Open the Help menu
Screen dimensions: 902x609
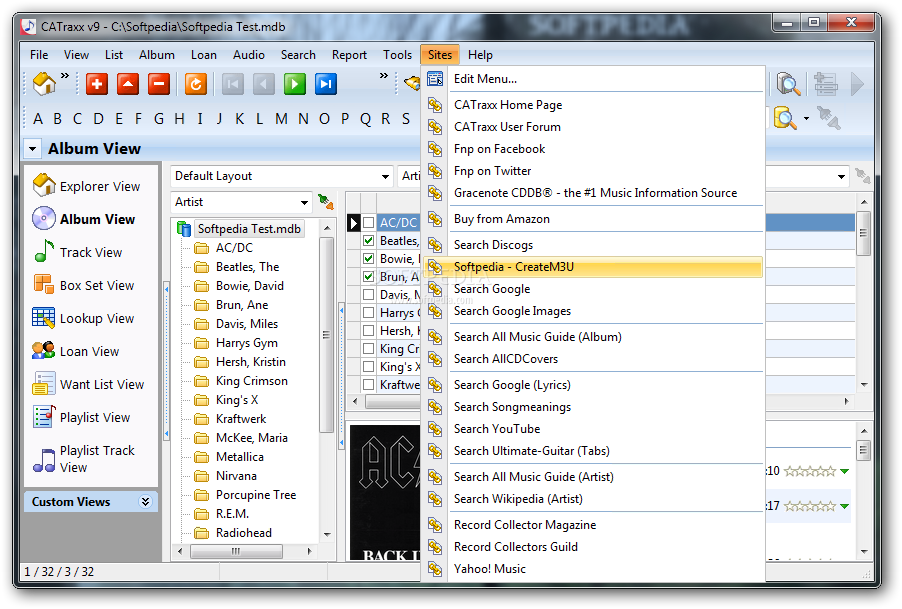480,55
